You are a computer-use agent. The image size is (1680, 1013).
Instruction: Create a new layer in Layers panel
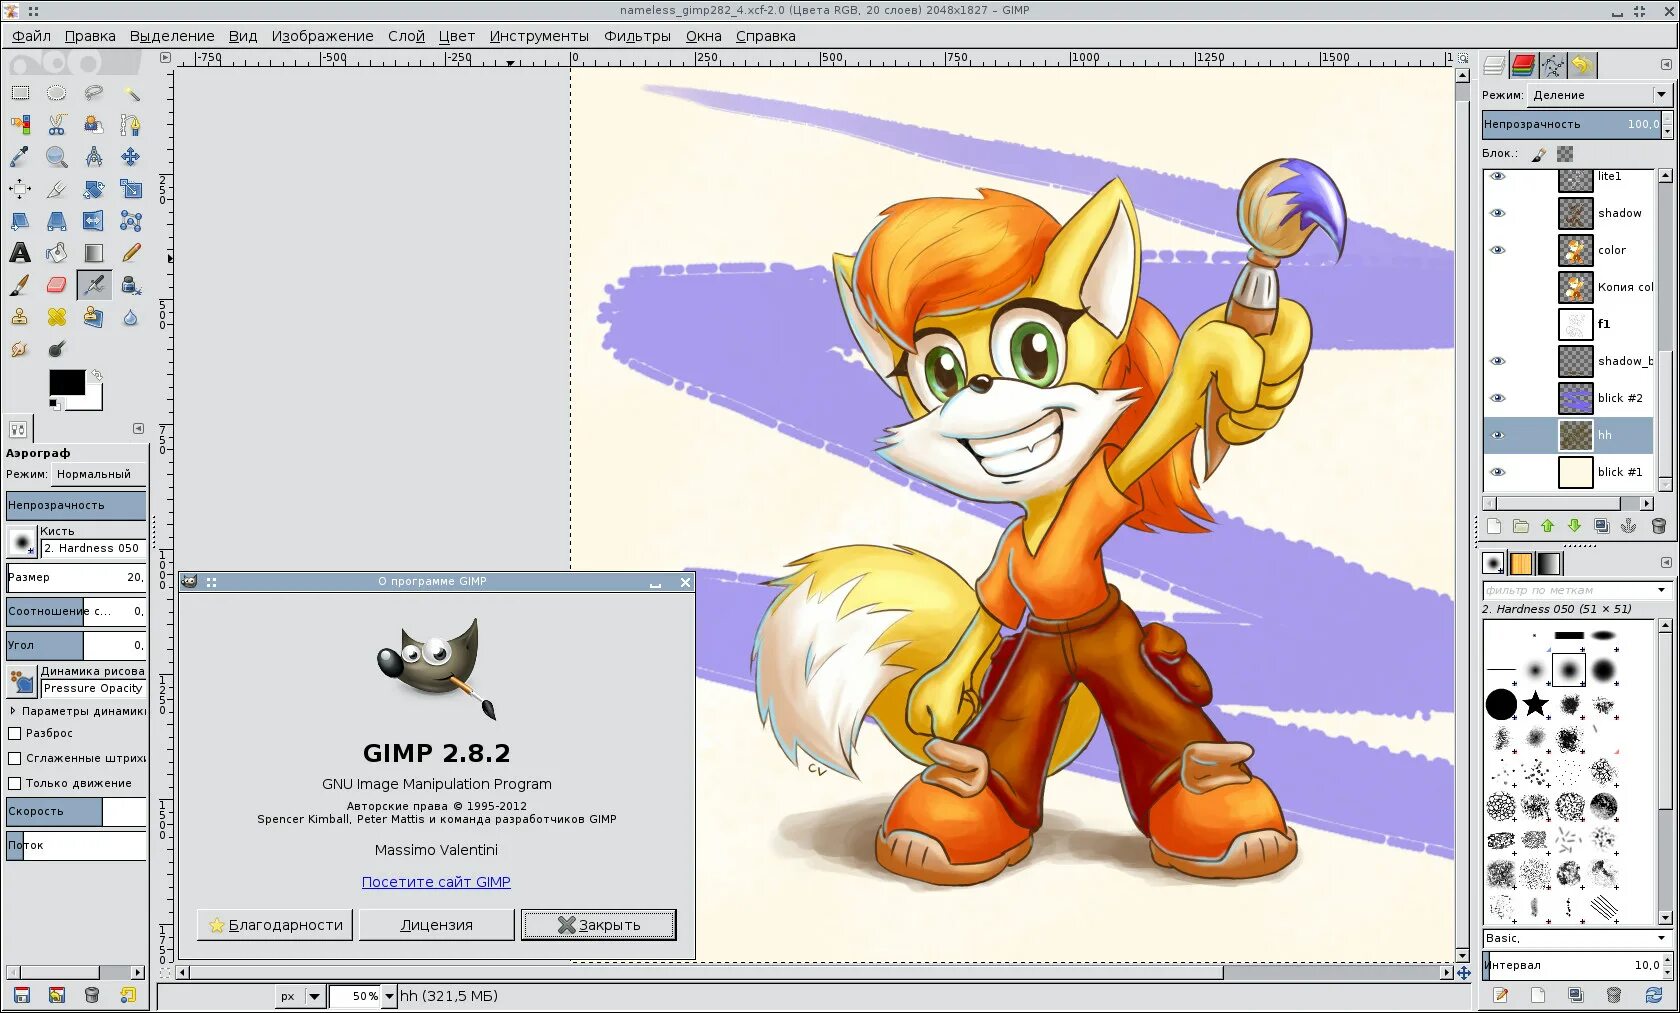click(1494, 526)
